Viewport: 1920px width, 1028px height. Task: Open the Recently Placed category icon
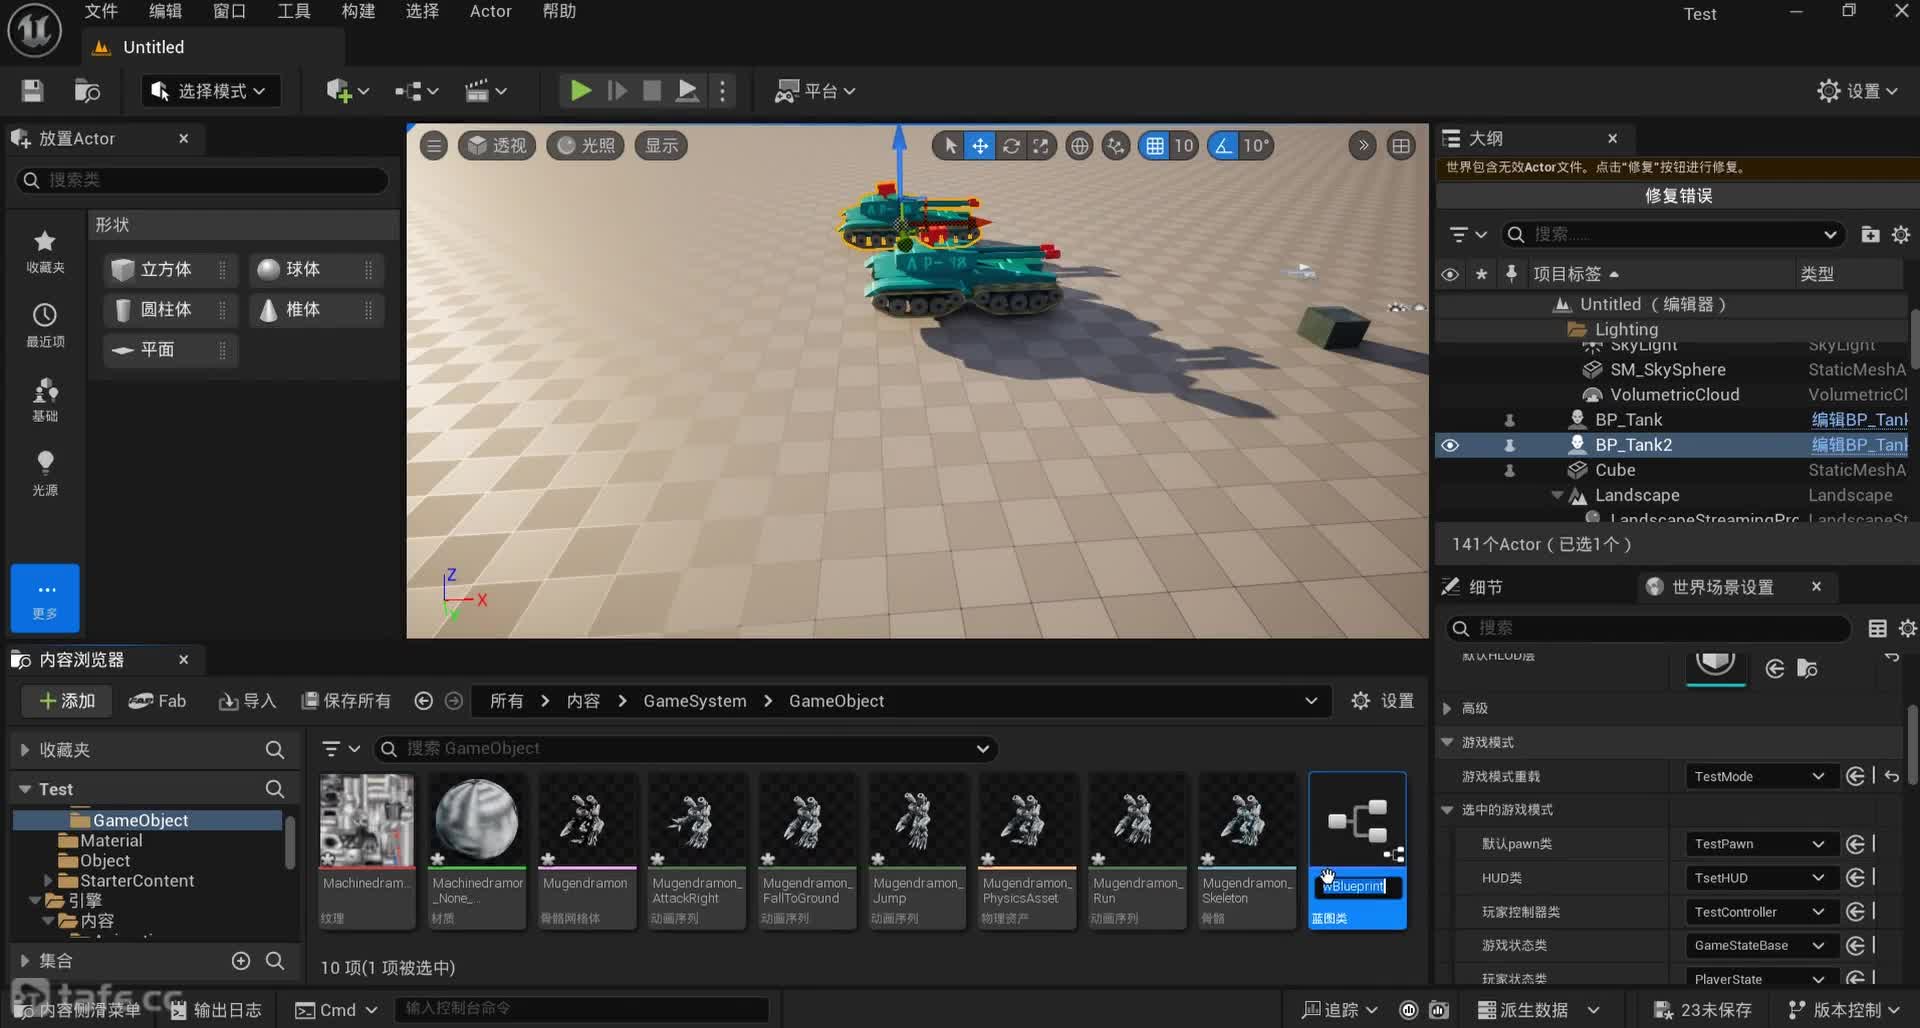45,324
